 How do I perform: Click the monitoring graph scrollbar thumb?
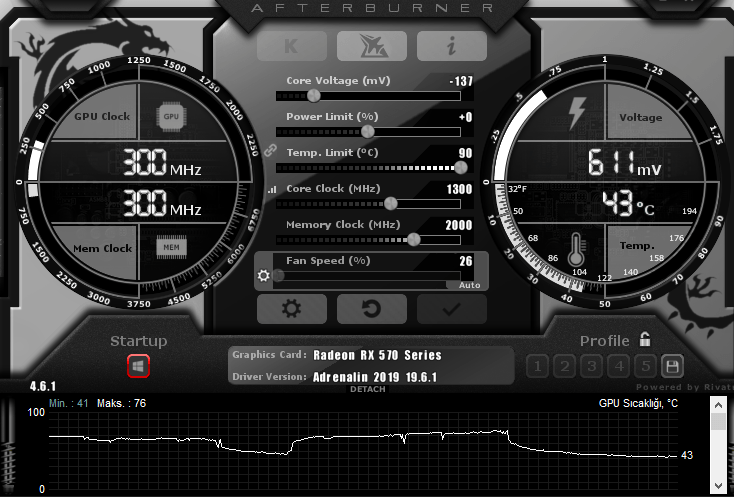[x=718, y=421]
